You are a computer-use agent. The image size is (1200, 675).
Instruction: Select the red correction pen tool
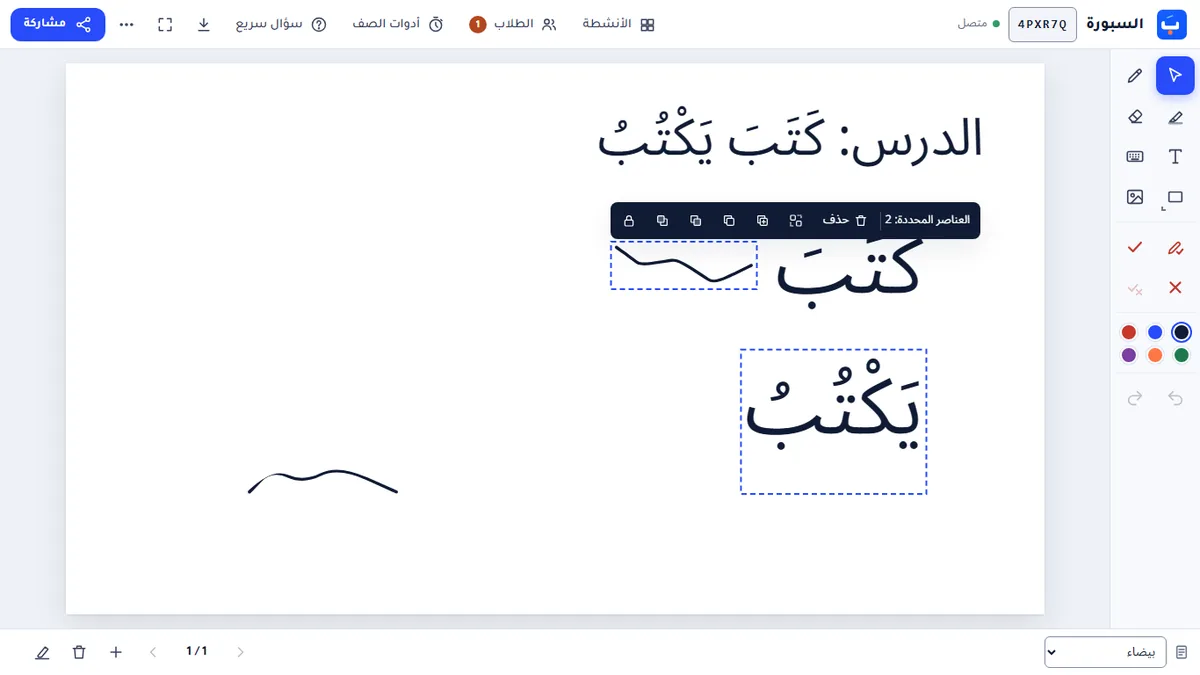click(x=1175, y=247)
